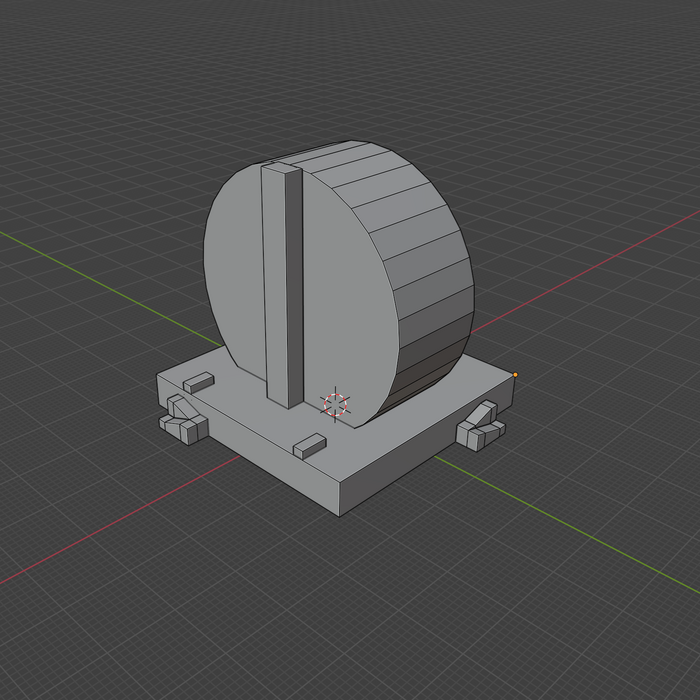Screen dimensions: 700x700
Task: Click the small block at the base left corner
Action: click(x=199, y=383)
